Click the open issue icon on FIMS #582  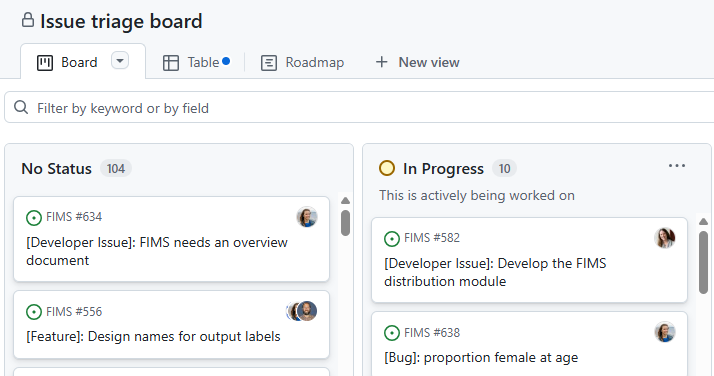[392, 239]
